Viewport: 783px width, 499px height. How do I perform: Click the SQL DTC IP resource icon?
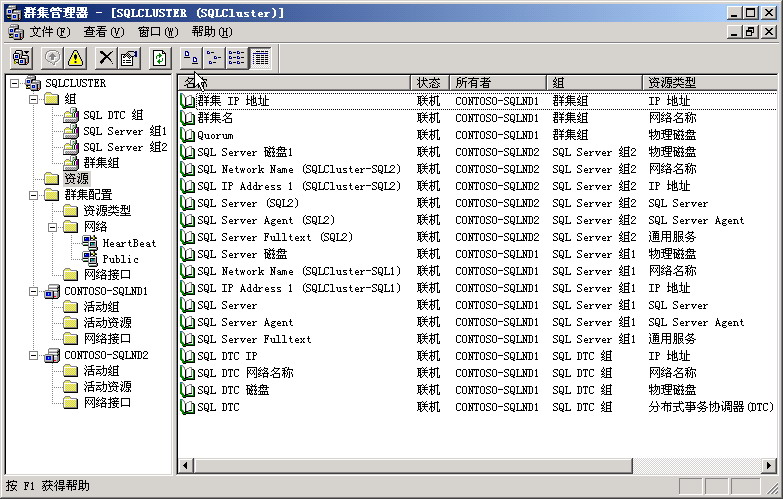coord(187,356)
